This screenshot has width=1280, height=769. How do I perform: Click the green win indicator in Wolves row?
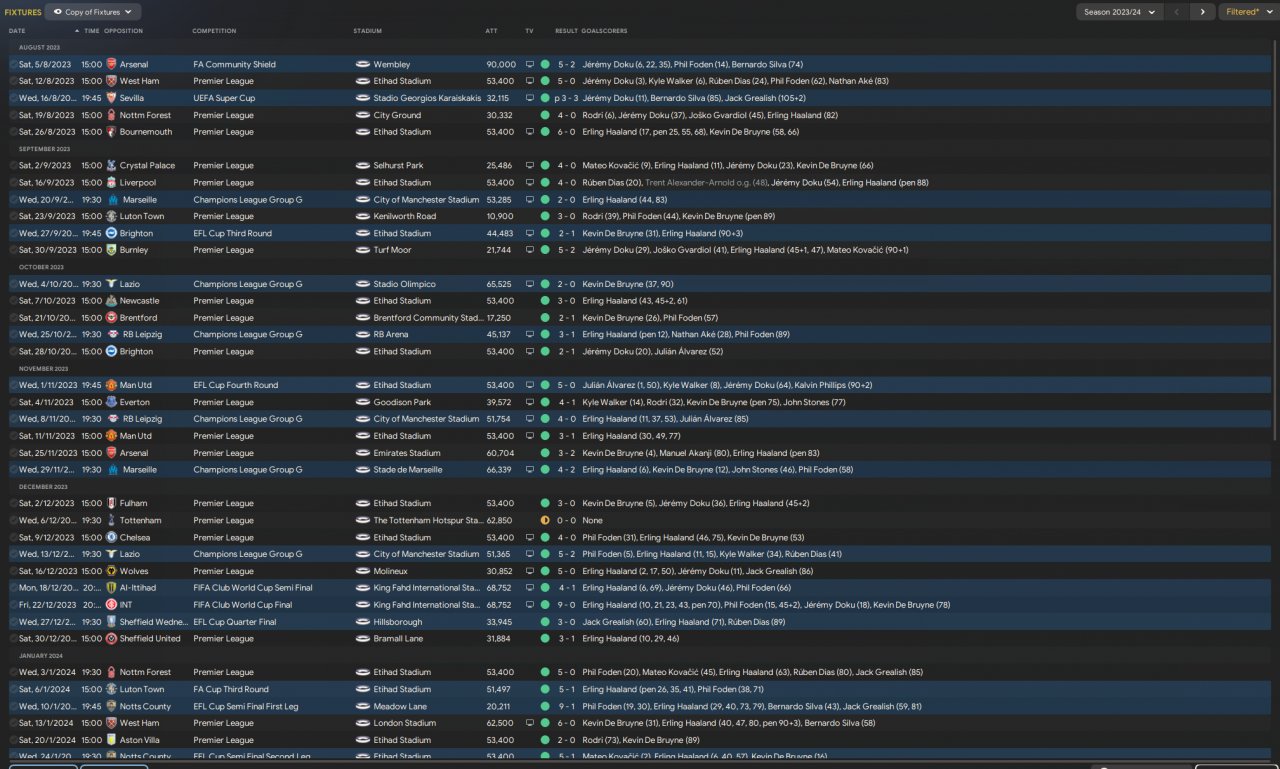pyautogui.click(x=545, y=571)
